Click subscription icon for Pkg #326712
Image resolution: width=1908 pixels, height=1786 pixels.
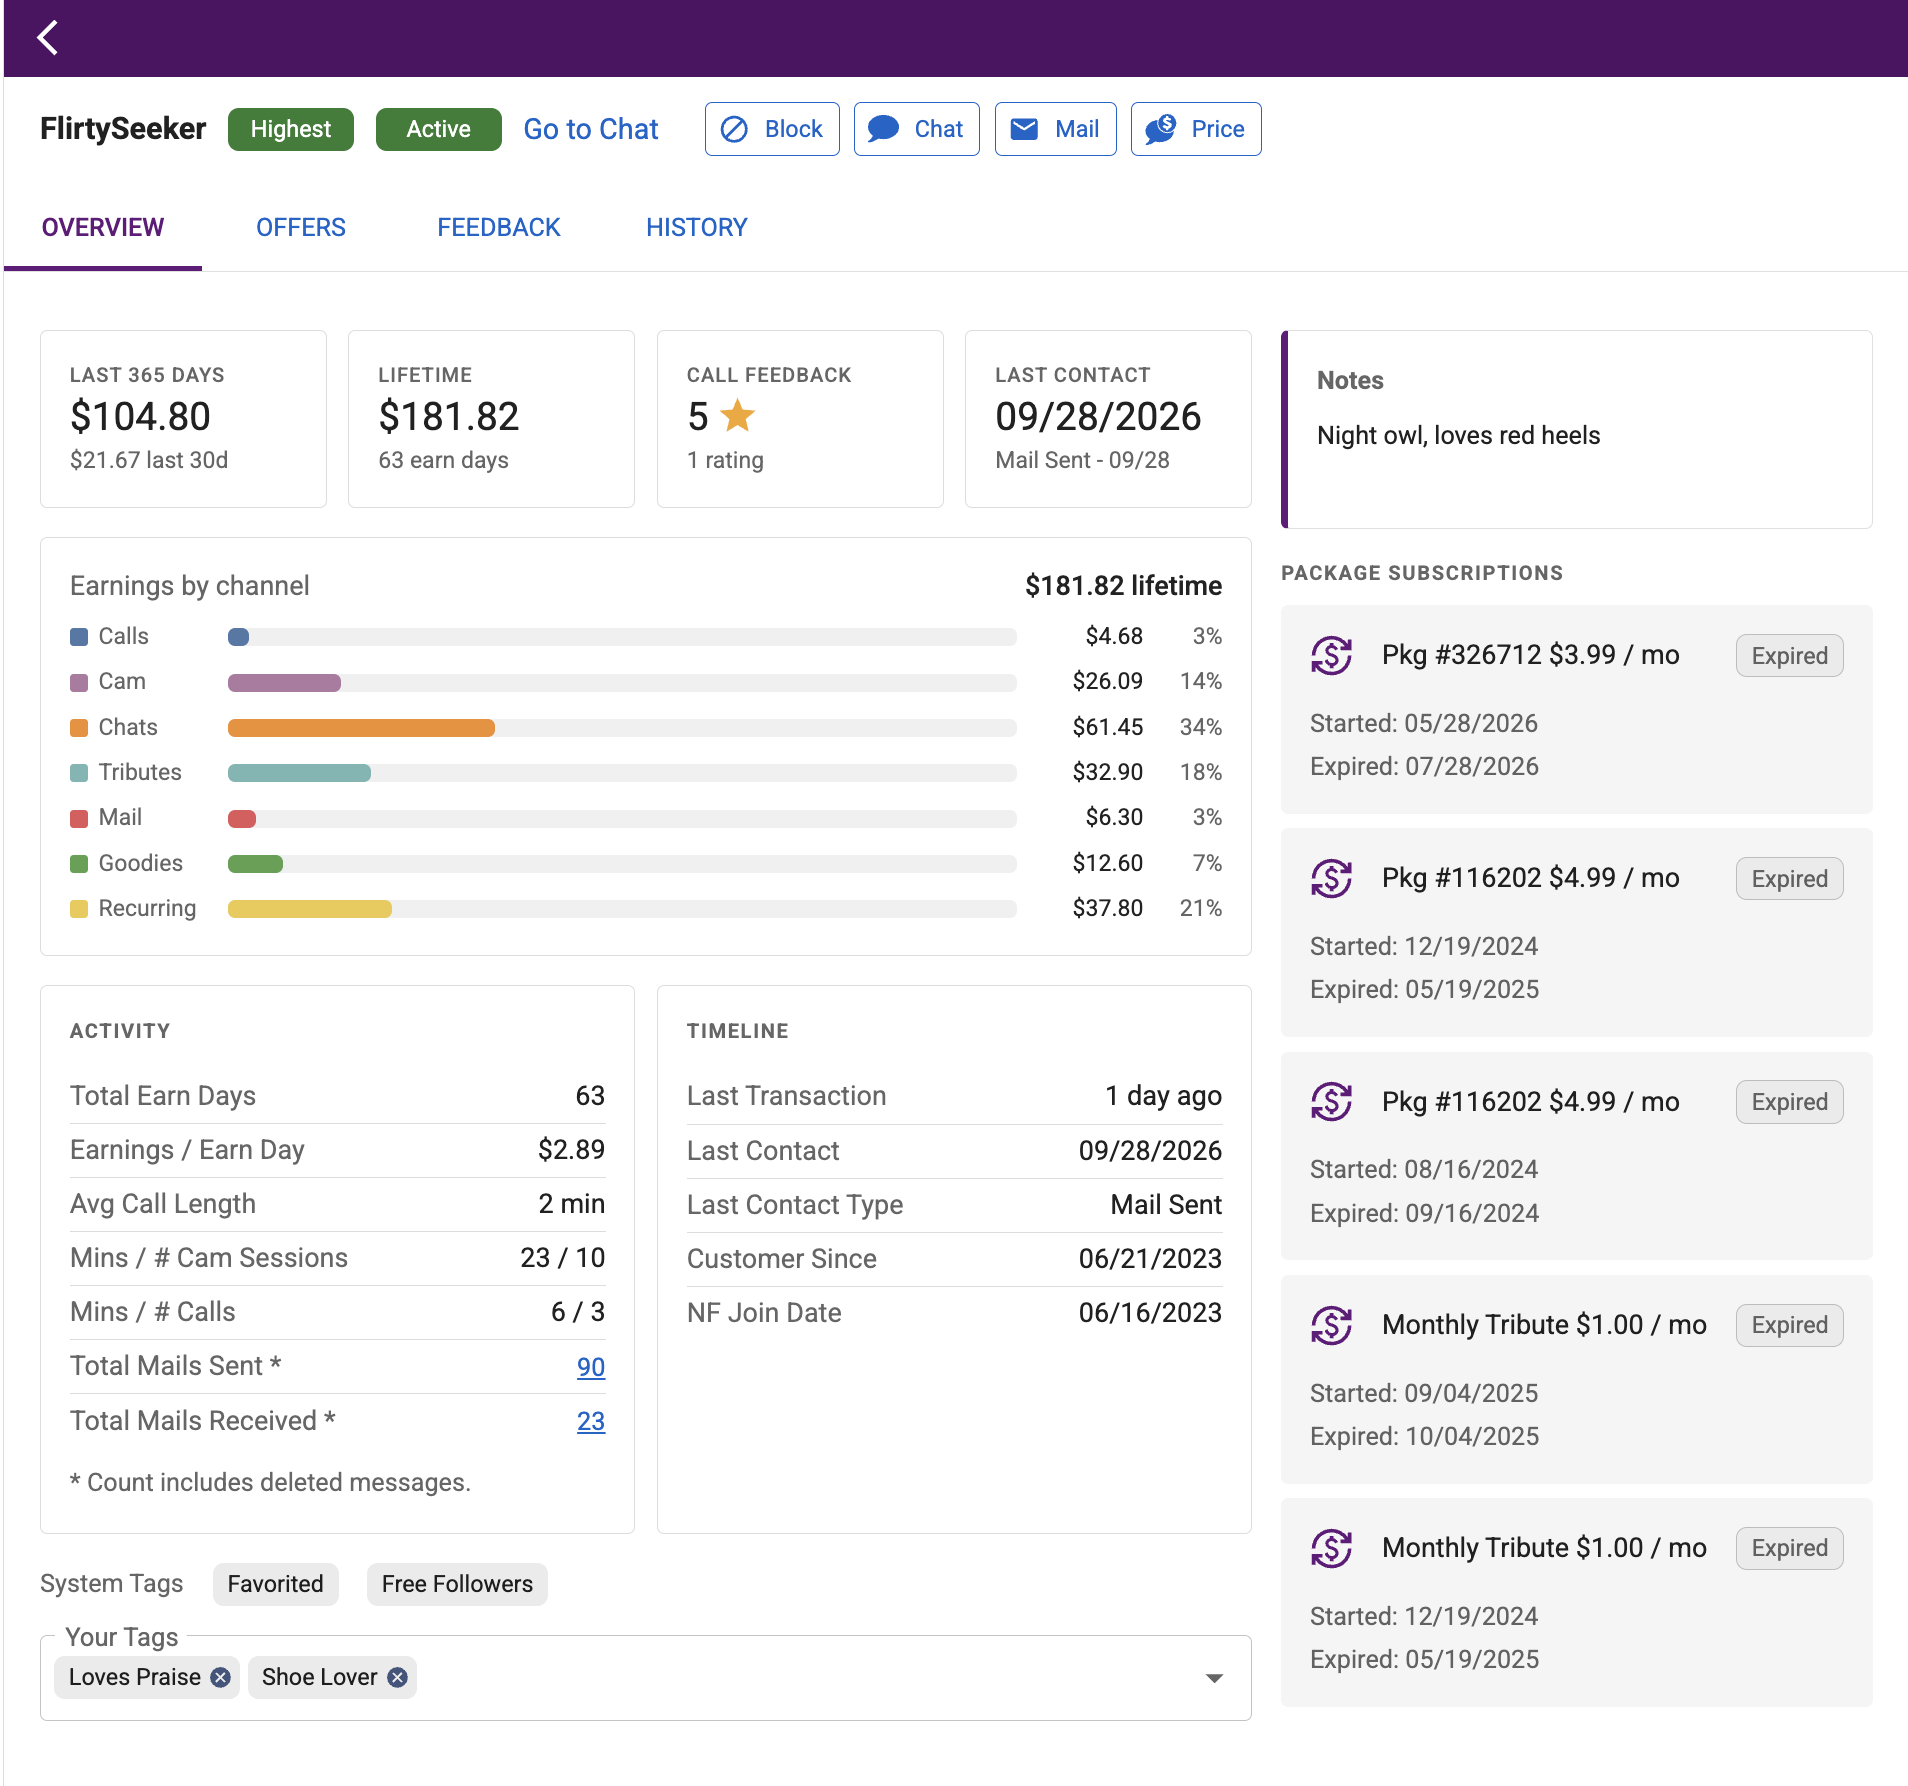pos(1332,655)
